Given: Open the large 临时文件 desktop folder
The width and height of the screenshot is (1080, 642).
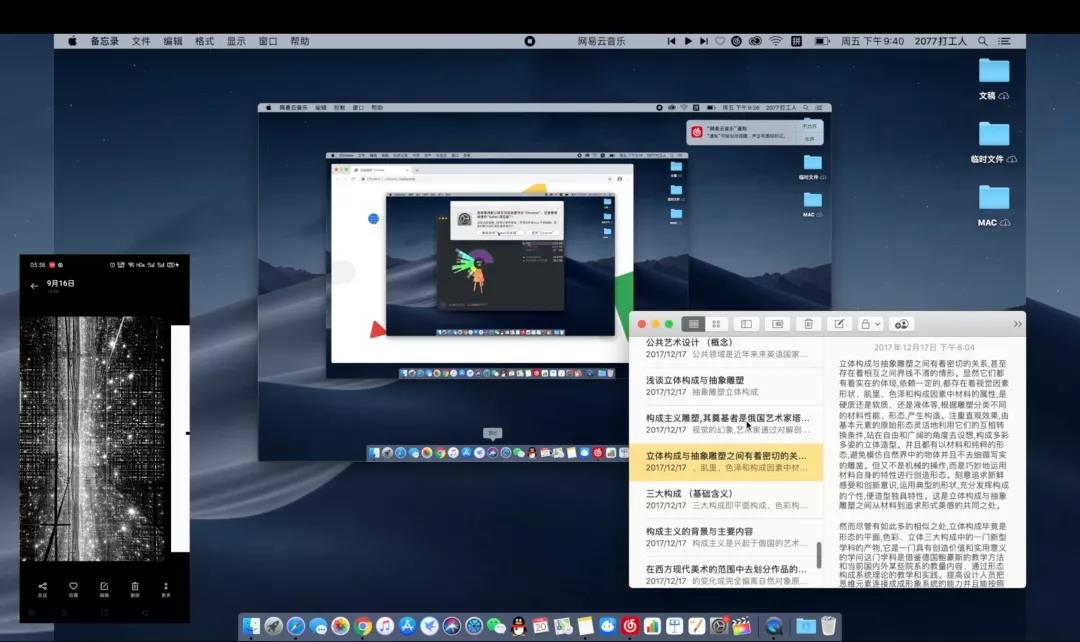Looking at the screenshot, I should point(994,134).
